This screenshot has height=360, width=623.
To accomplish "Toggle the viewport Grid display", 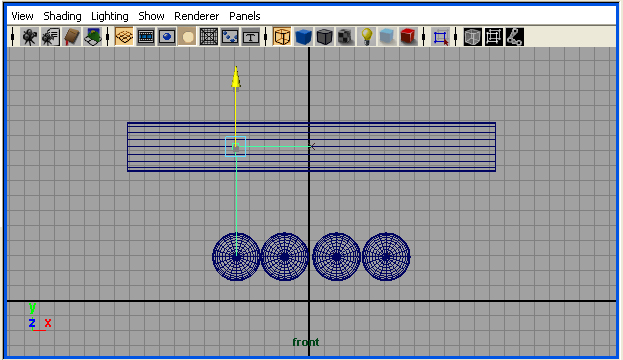I will coord(124,37).
